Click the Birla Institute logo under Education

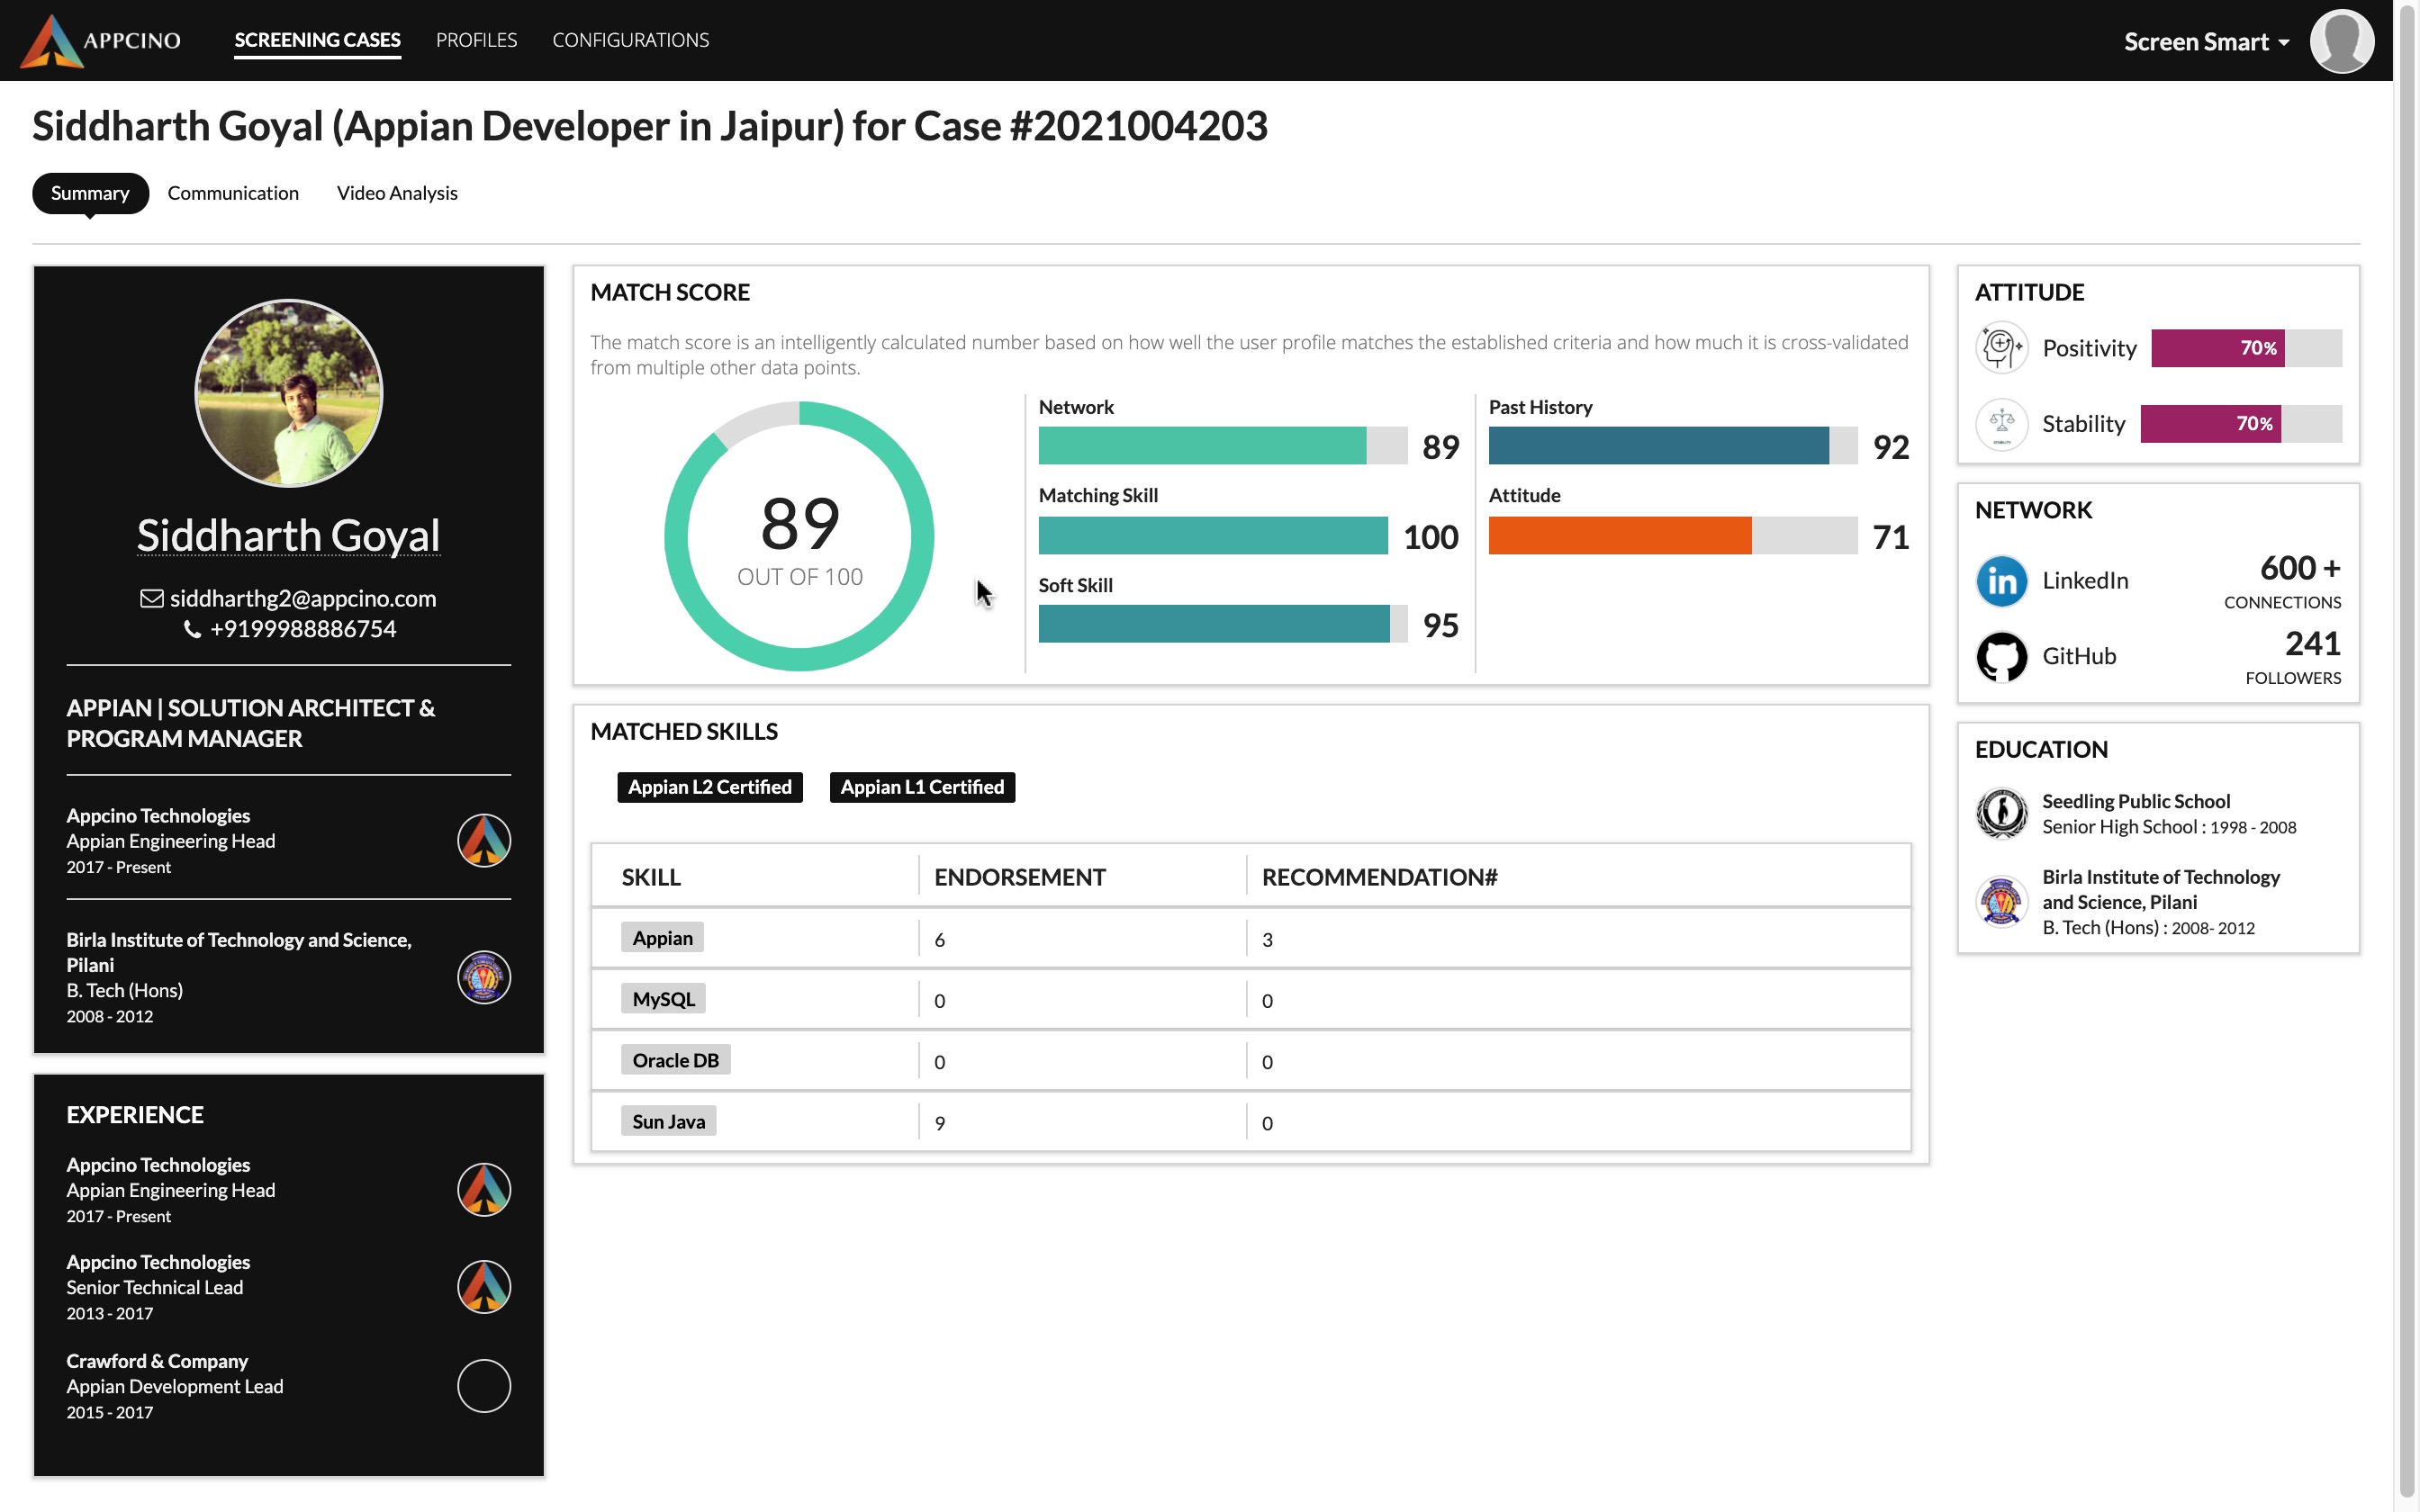point(2002,901)
